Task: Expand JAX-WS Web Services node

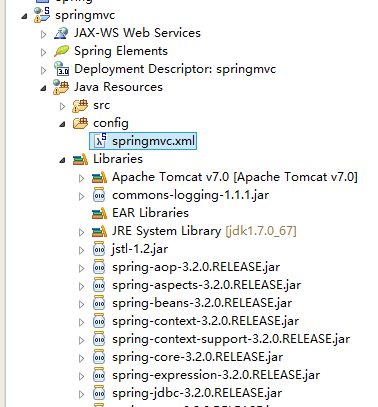Action: (x=43, y=34)
